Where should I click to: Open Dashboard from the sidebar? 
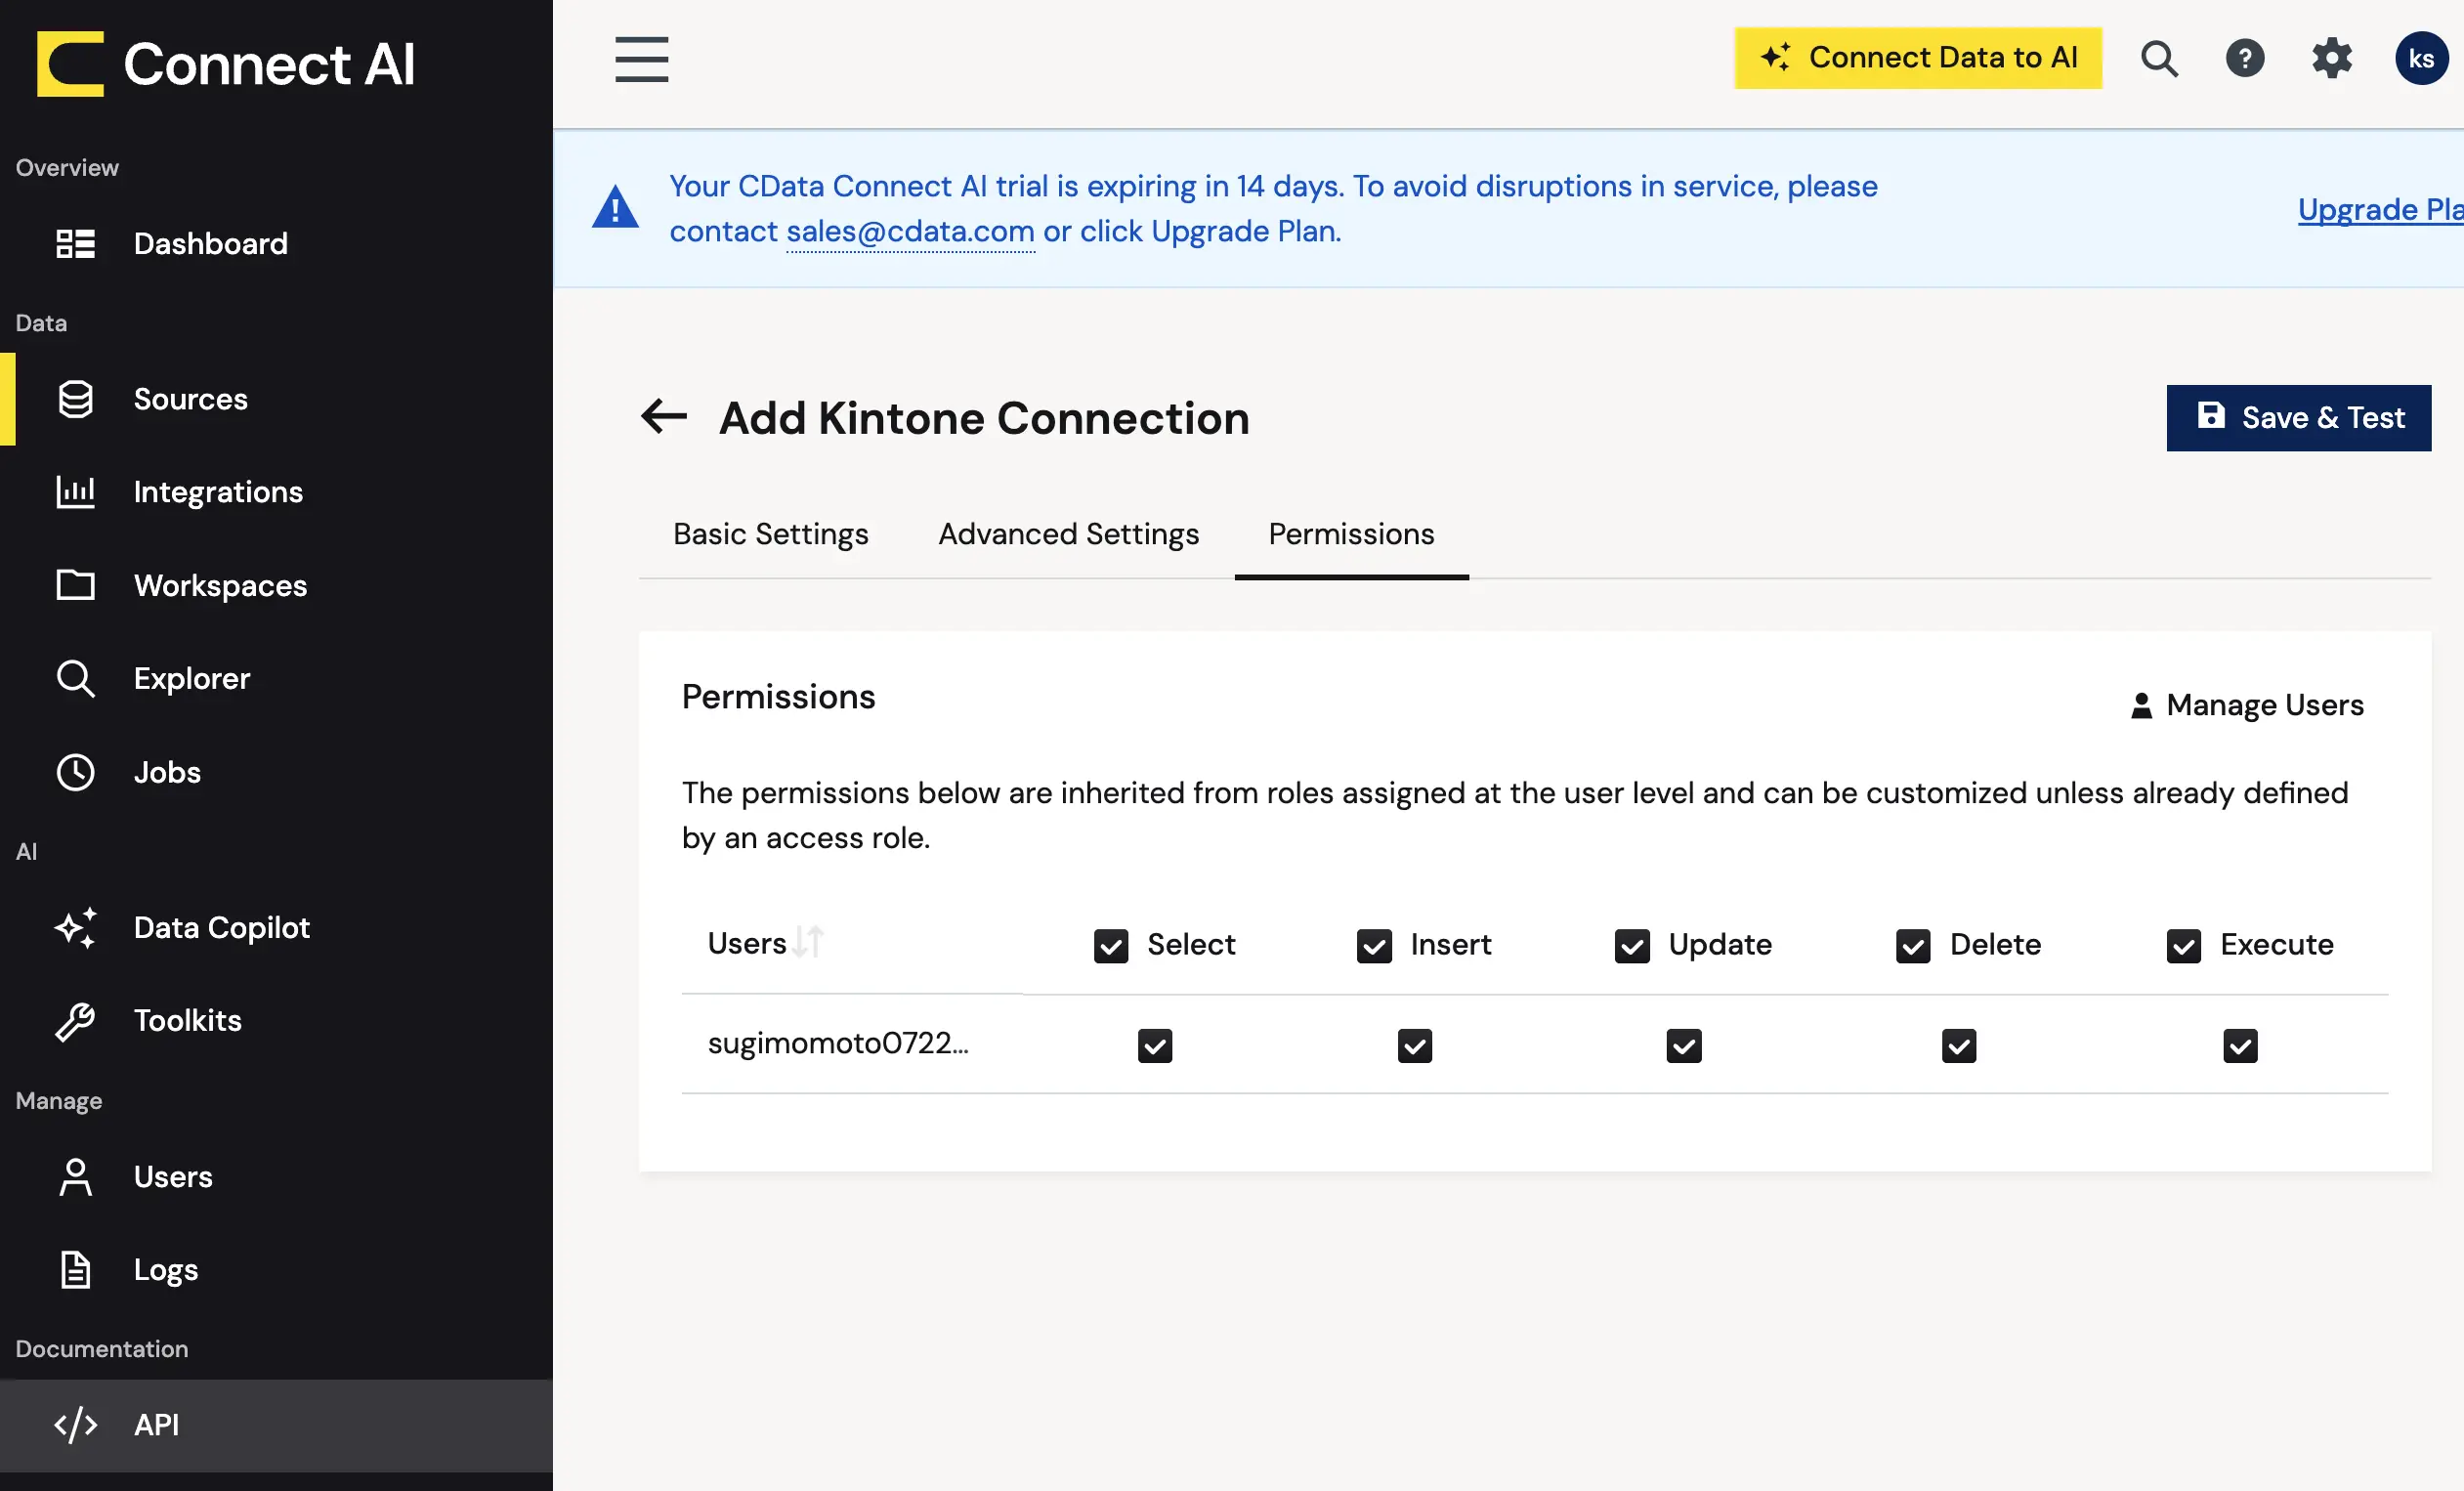[276, 244]
